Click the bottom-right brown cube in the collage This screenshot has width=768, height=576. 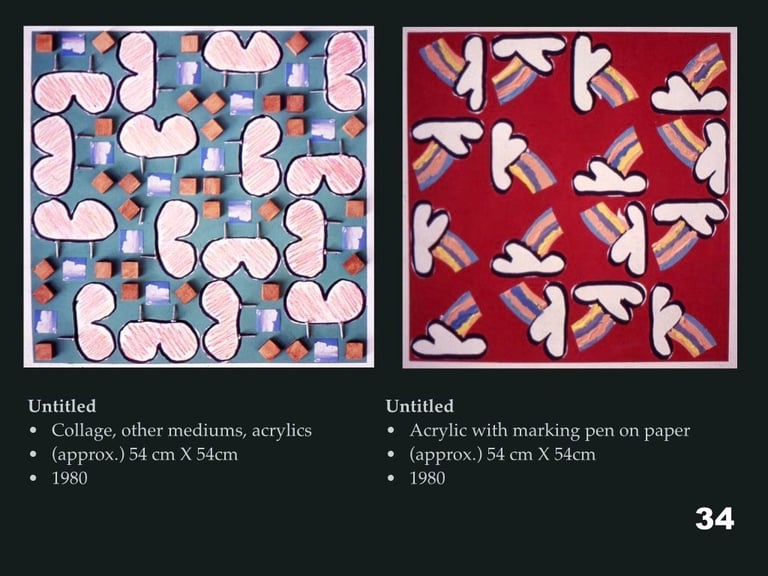[355, 350]
